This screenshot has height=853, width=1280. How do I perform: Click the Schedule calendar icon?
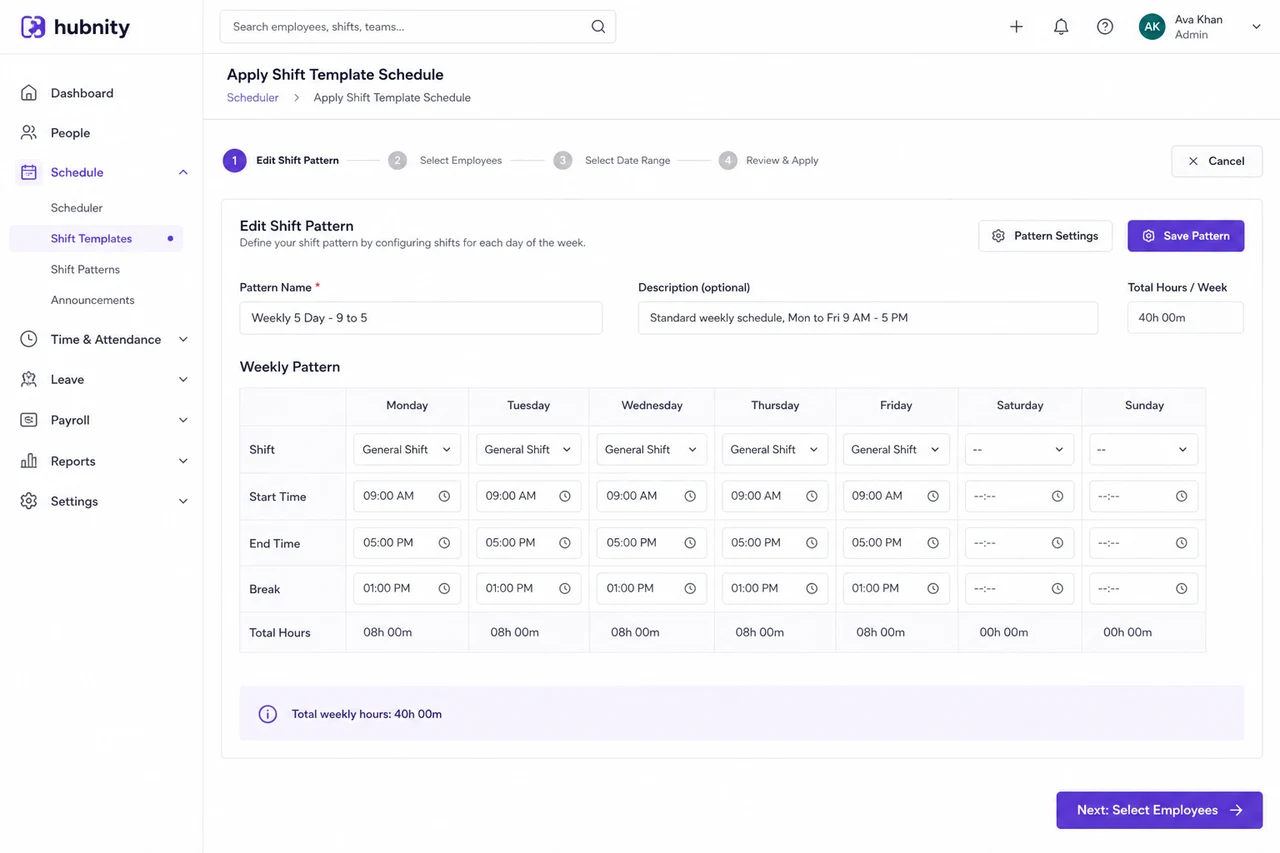click(x=29, y=172)
